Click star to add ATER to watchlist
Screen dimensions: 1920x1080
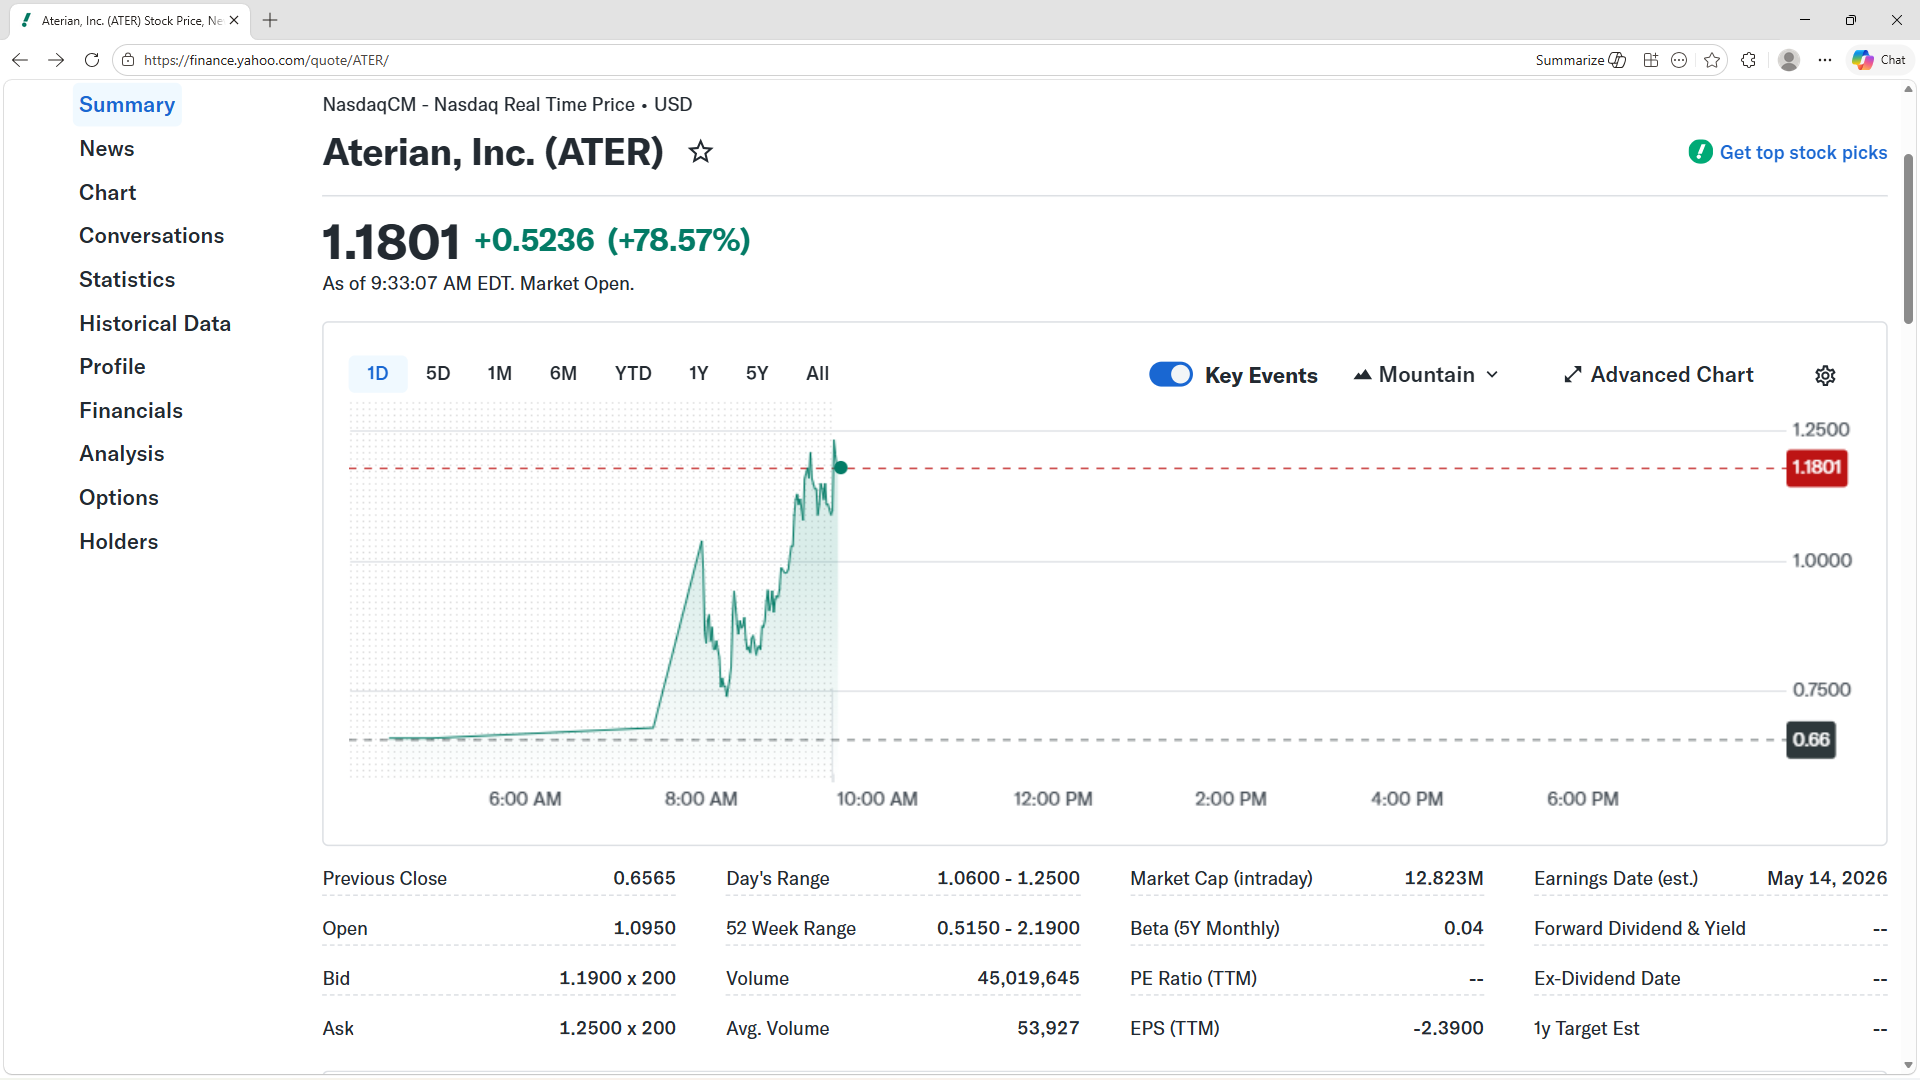click(700, 152)
